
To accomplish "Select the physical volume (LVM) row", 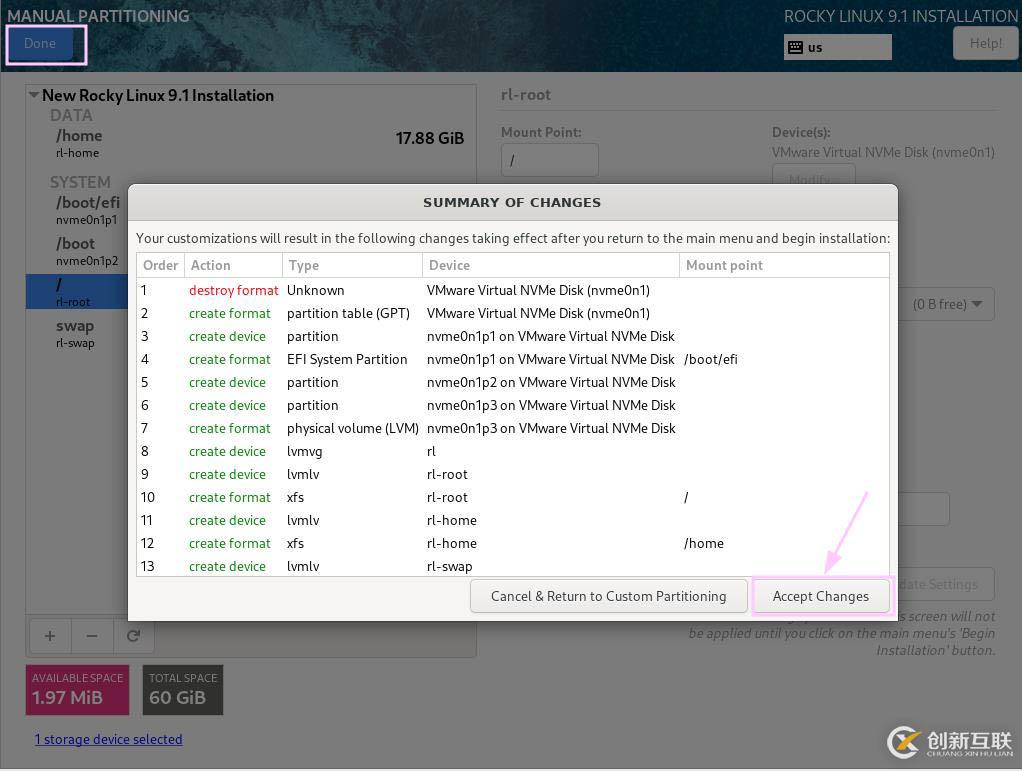I will 512,429.
